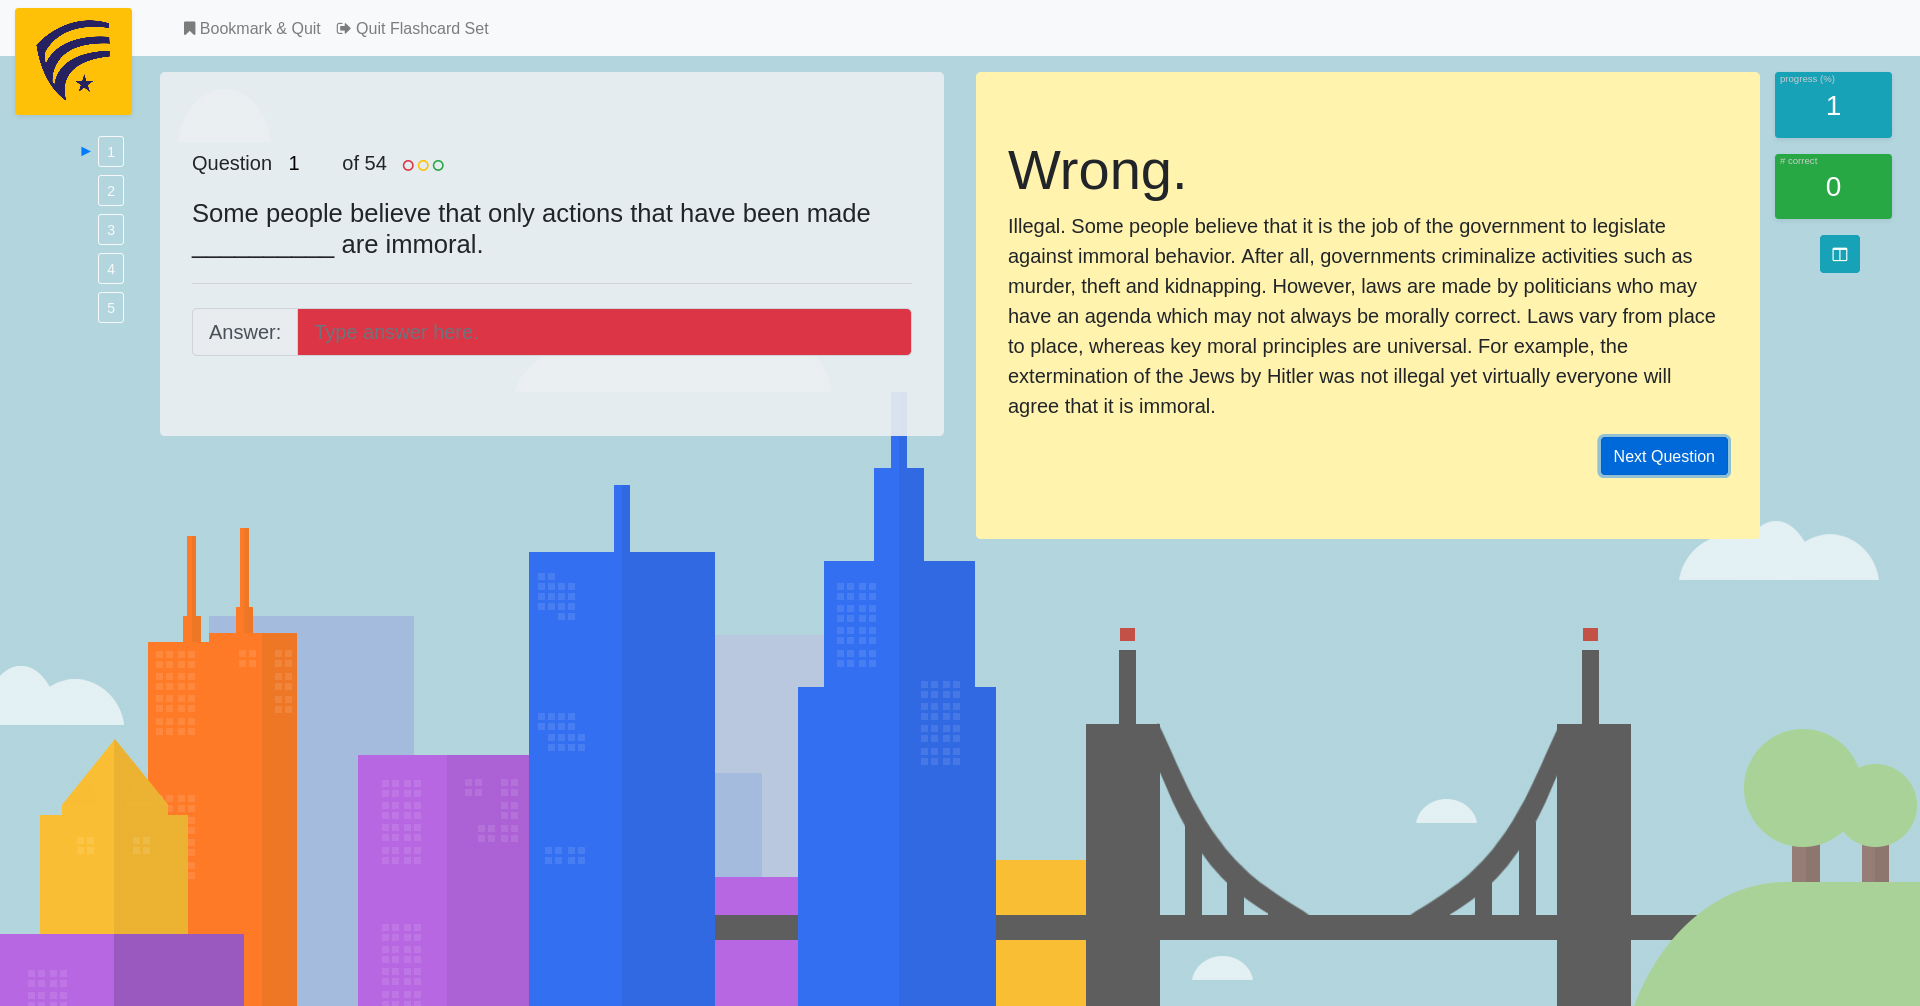The height and width of the screenshot is (1006, 1920).
Task: Jump to question 3 in sidebar
Action: 111,230
